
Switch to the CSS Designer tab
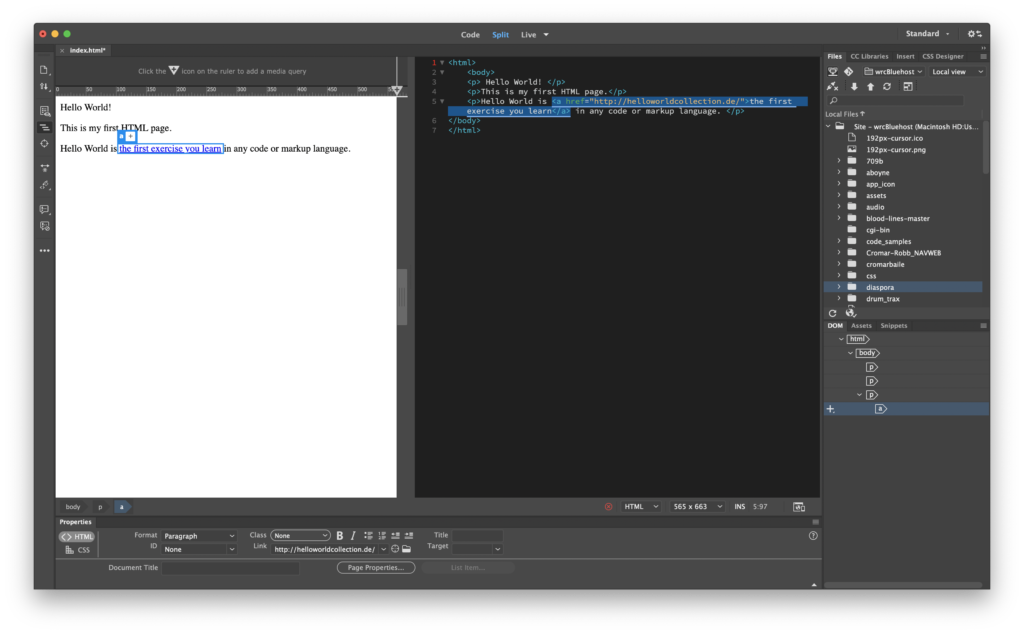(x=943, y=57)
